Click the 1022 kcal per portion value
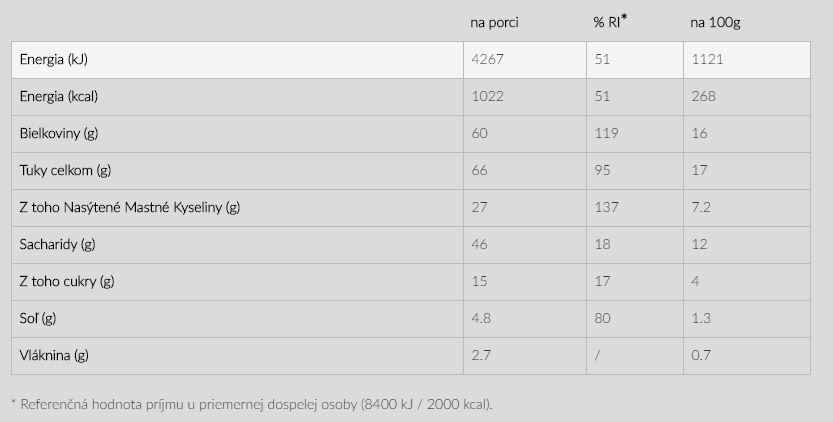The height and width of the screenshot is (422, 833). click(x=486, y=97)
